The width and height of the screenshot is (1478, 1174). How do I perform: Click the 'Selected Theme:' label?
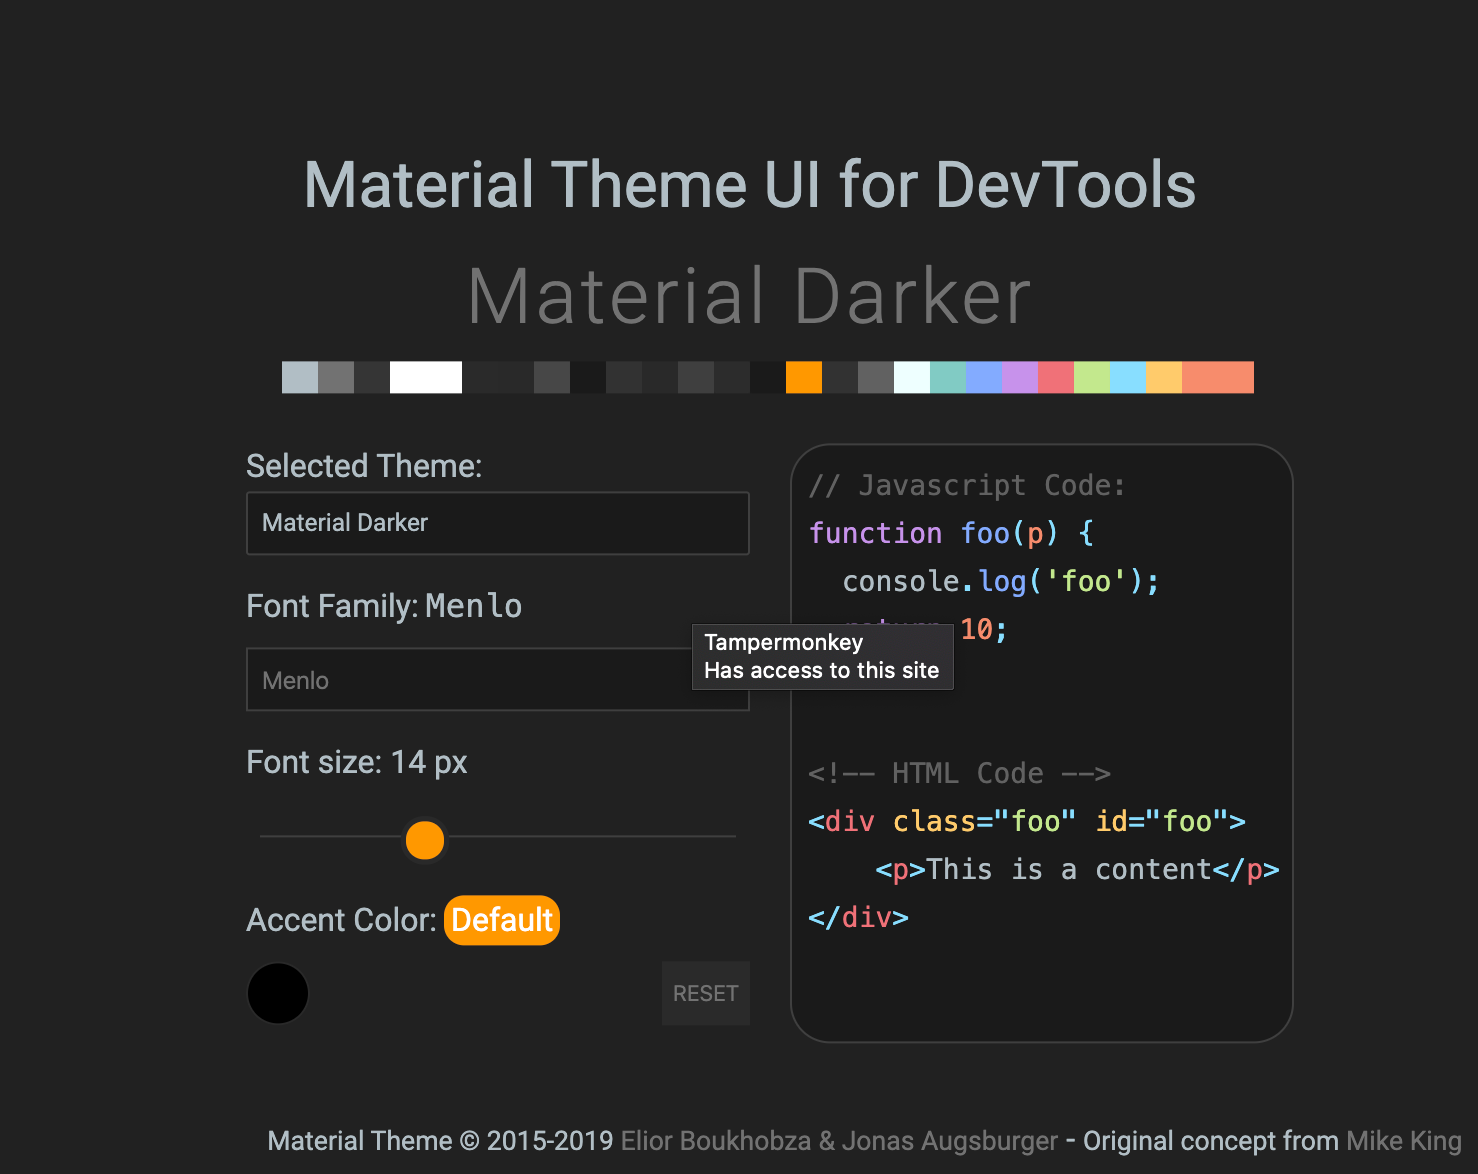[x=364, y=466]
